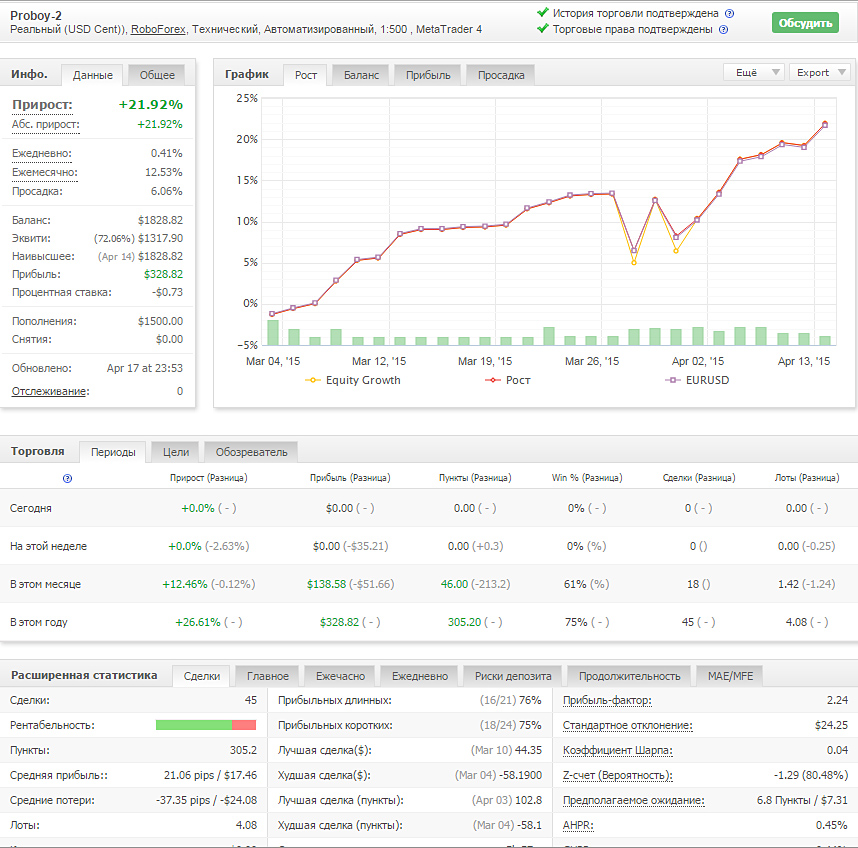This screenshot has height=848, width=858.
Task: Click the На этой неделе row label
Action: coord(48,546)
